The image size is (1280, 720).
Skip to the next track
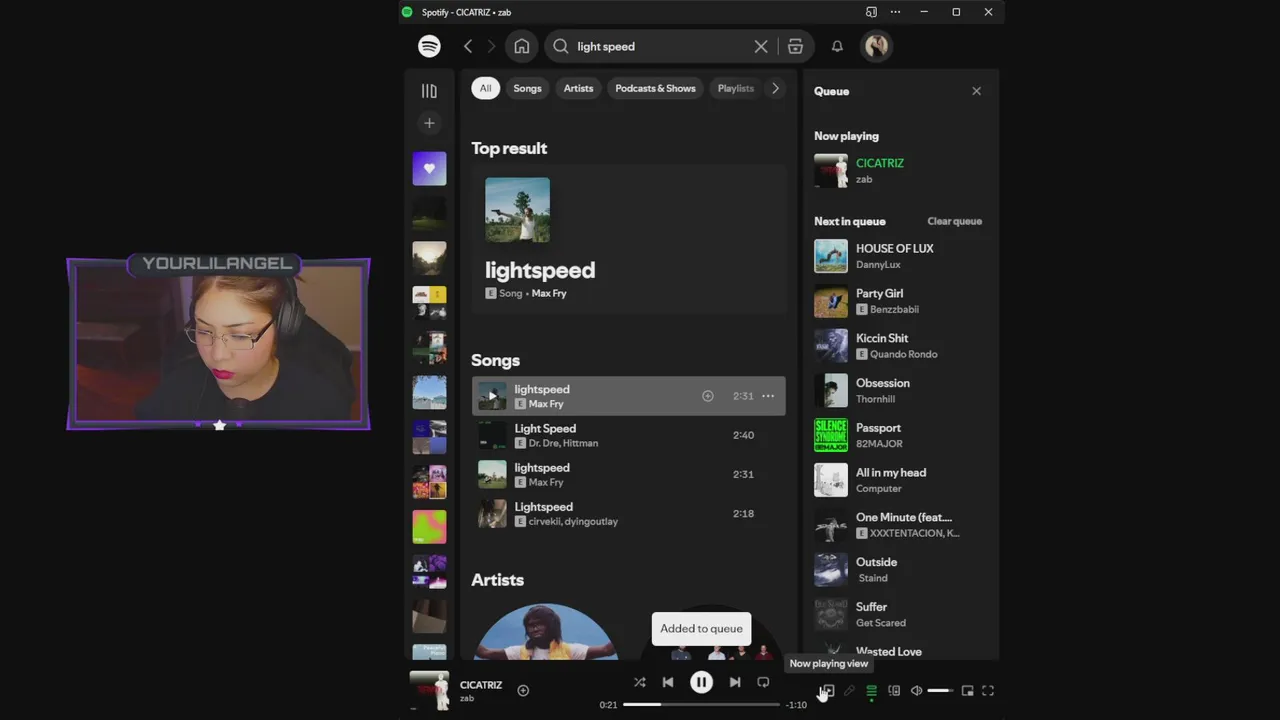(x=735, y=682)
